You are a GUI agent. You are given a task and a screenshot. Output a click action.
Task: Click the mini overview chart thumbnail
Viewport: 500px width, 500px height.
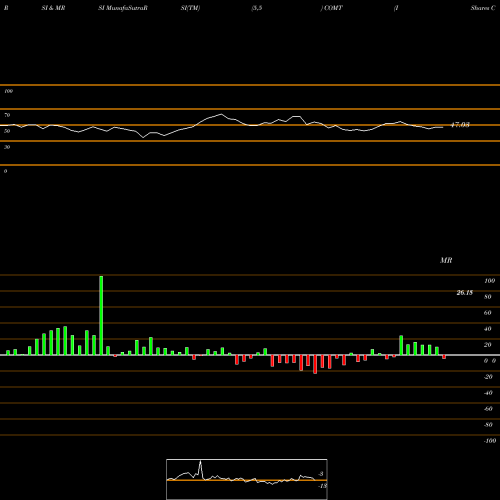pos(247,479)
